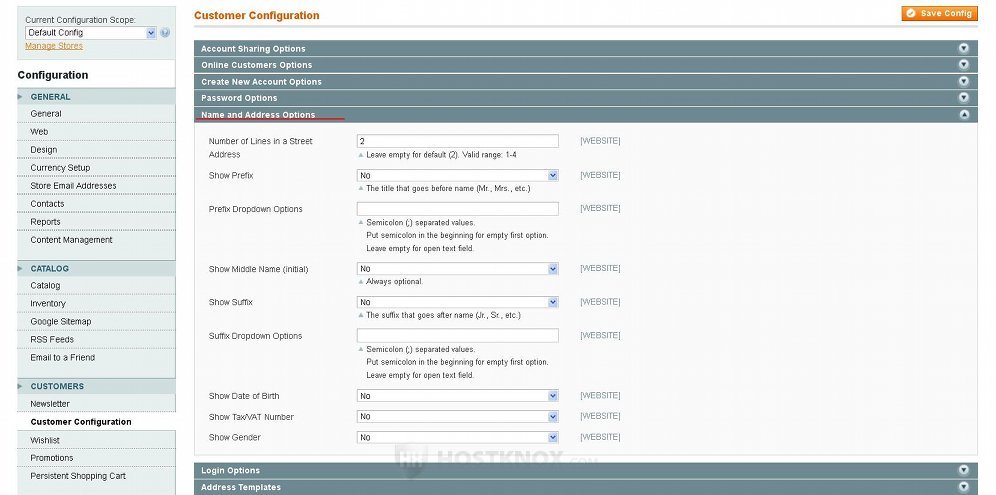Click the Prefix Dropdown Options field
The width and height of the screenshot is (996, 495).
pyautogui.click(x=457, y=208)
